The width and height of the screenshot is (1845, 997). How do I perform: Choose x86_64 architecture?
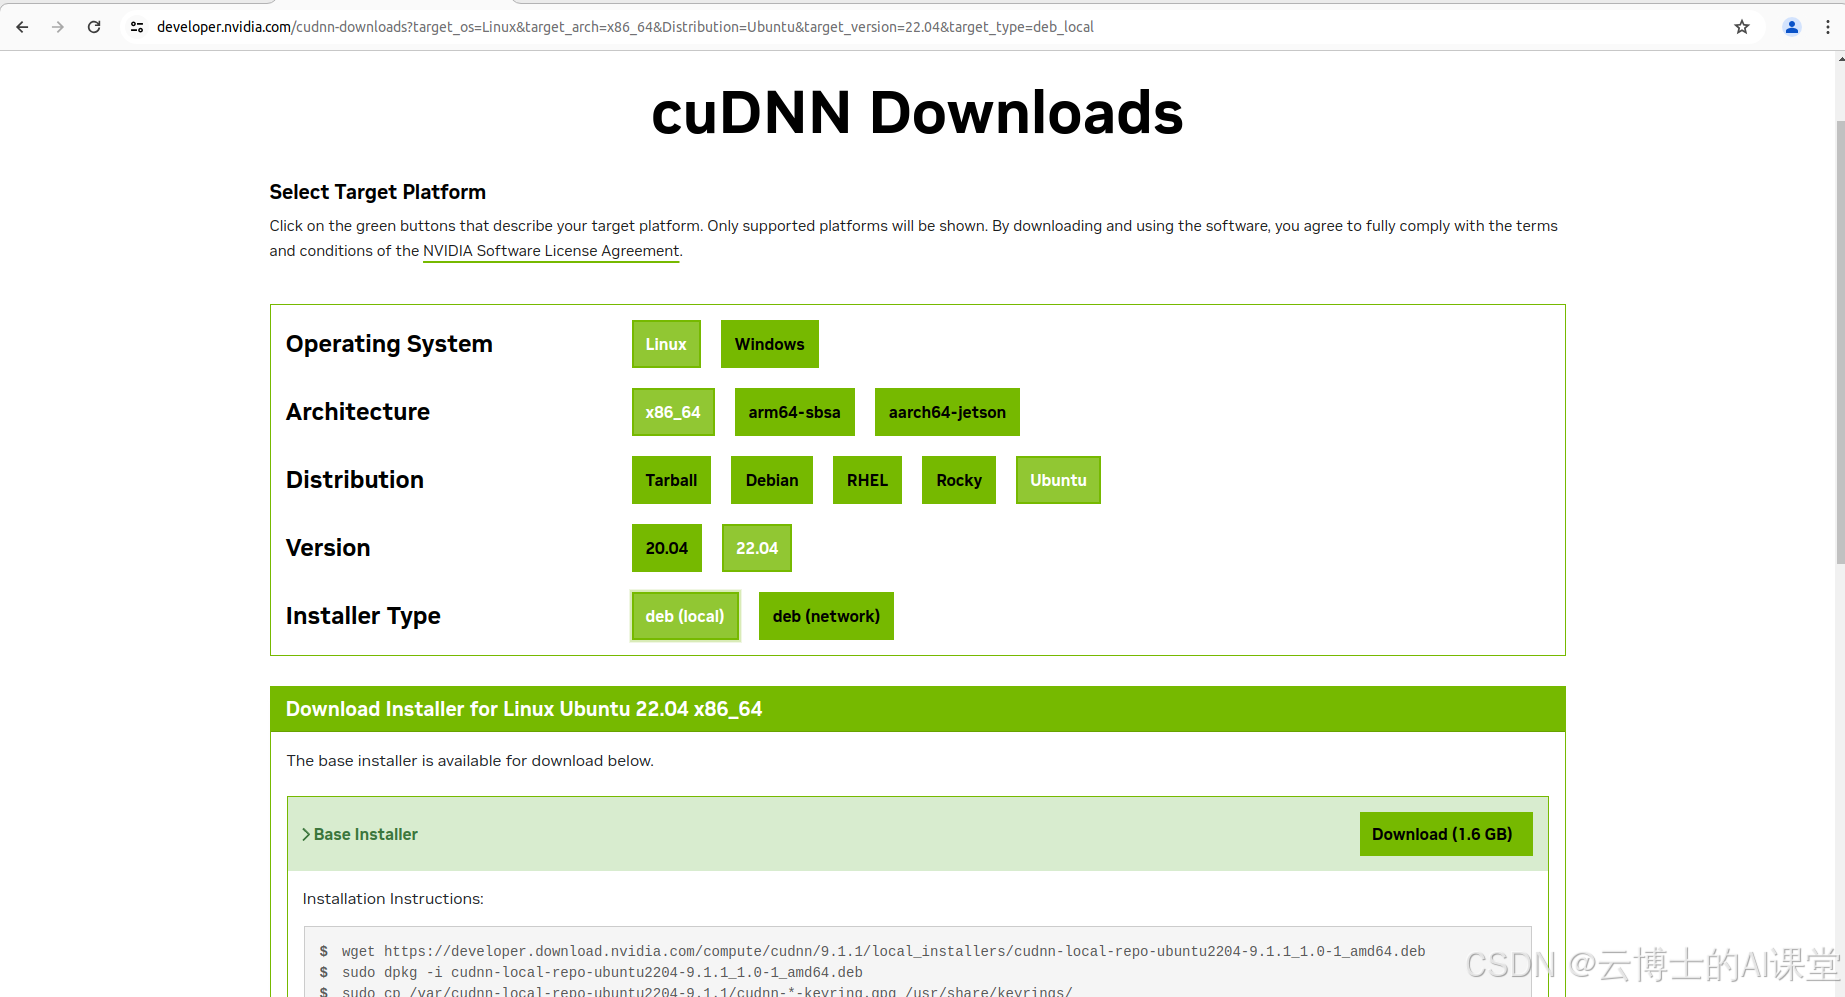673,412
